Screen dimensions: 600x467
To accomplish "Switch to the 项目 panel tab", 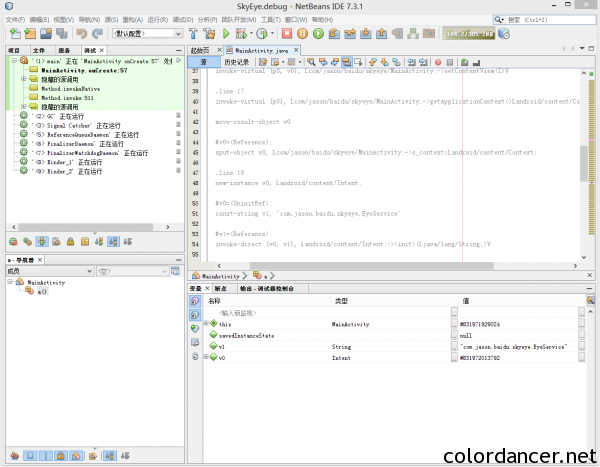I will pos(14,51).
